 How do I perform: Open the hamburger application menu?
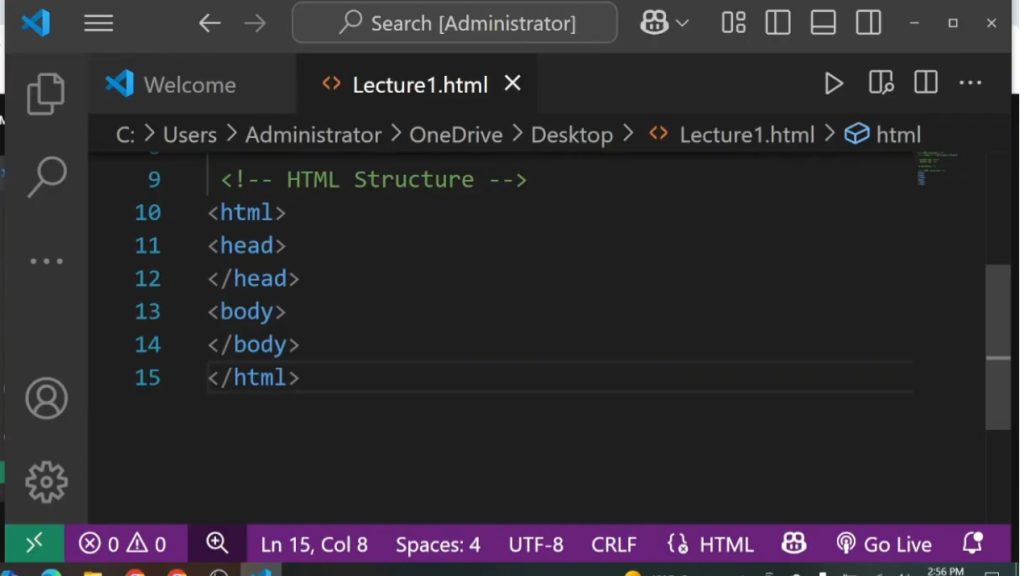(99, 24)
